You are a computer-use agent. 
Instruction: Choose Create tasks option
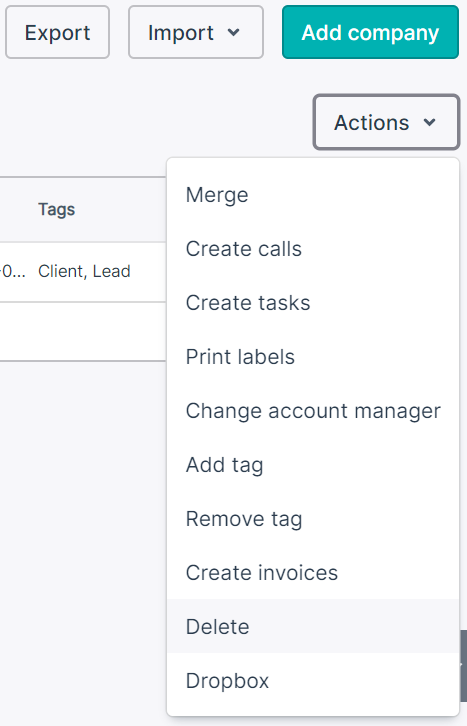[313, 303]
